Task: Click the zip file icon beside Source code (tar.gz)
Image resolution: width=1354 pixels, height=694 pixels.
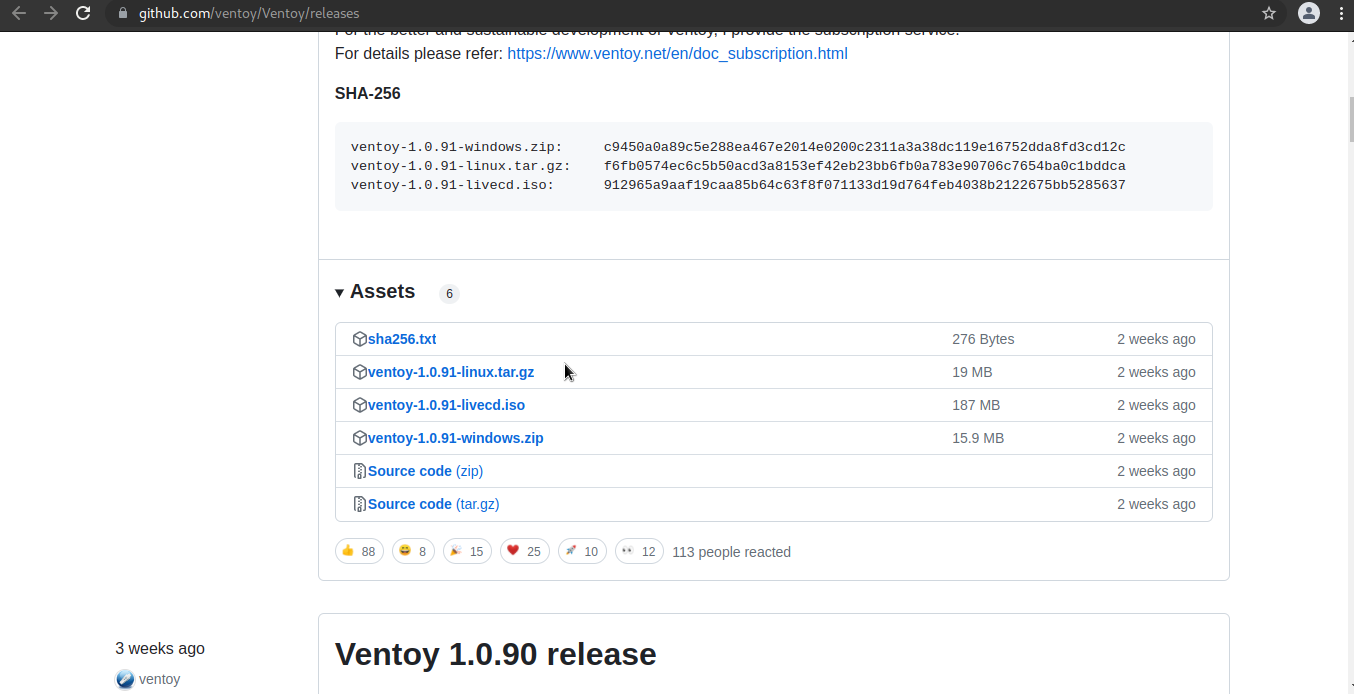Action: [360, 504]
